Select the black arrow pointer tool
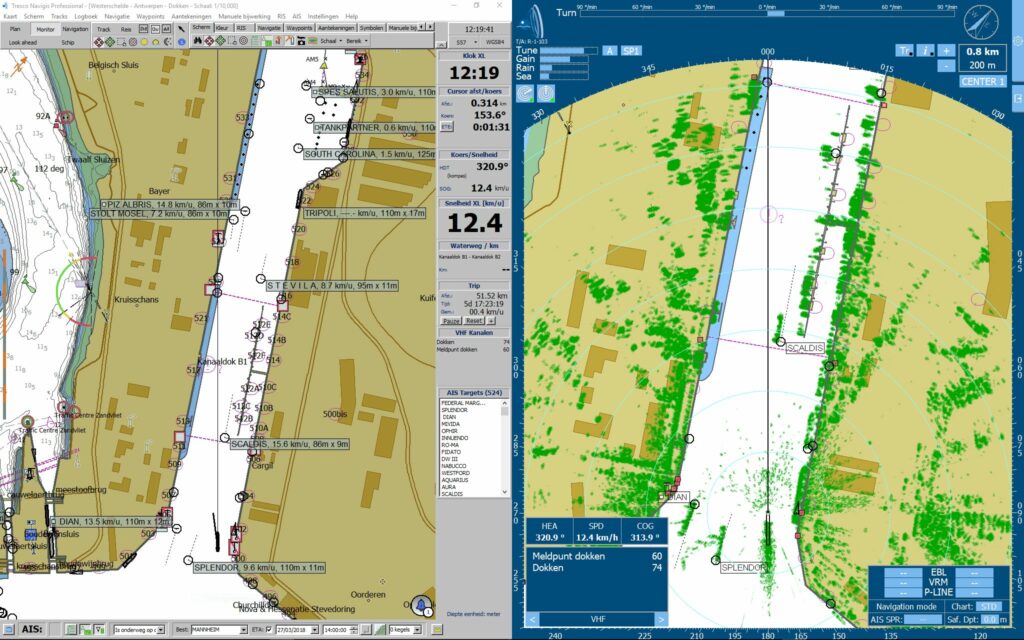 point(182,29)
